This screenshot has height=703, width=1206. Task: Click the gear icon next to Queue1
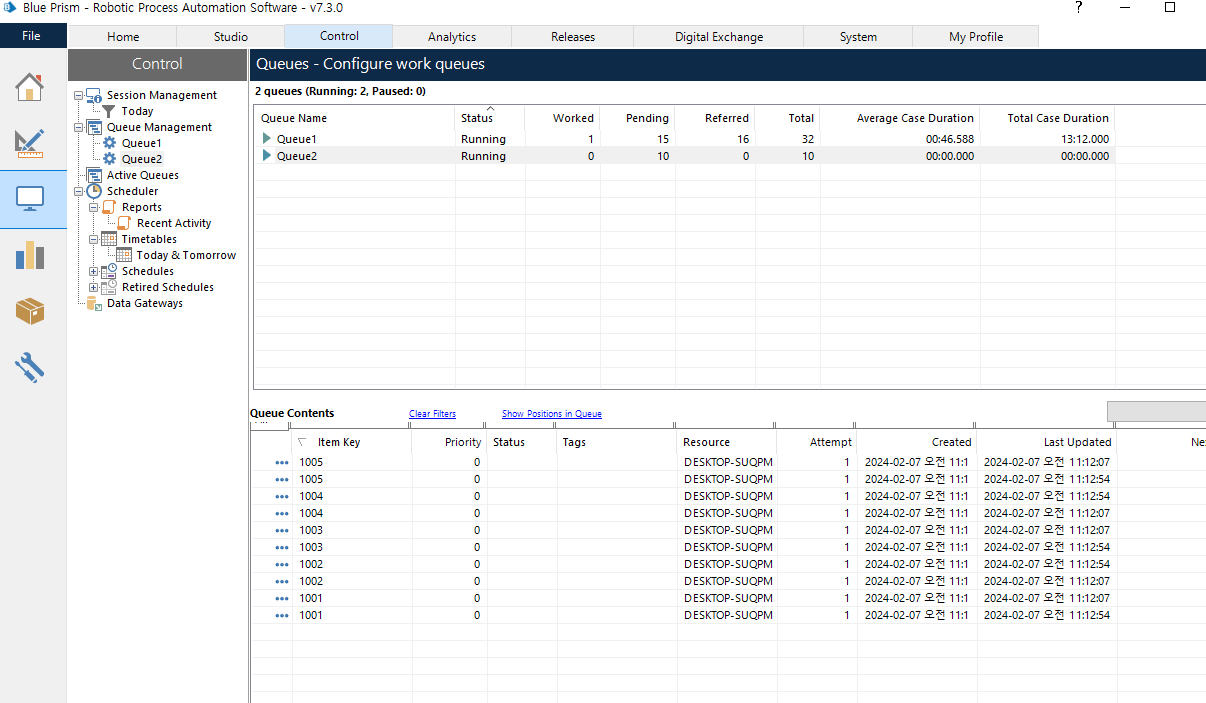[x=110, y=143]
